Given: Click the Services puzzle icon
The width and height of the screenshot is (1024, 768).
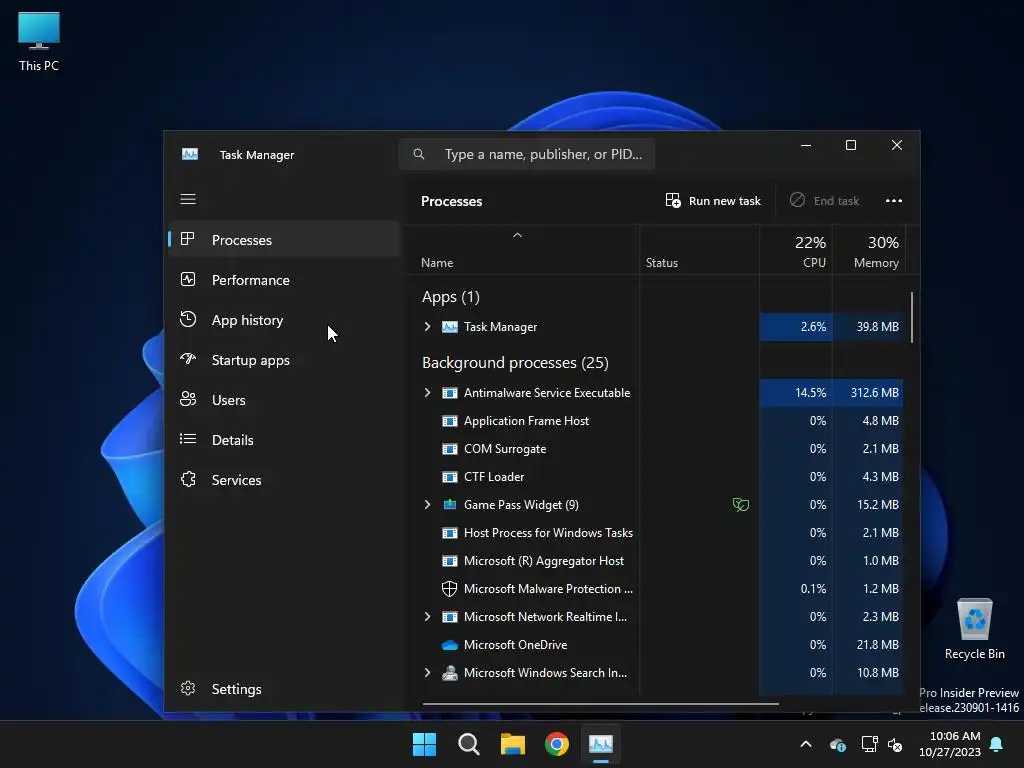Looking at the screenshot, I should pyautogui.click(x=187, y=479).
